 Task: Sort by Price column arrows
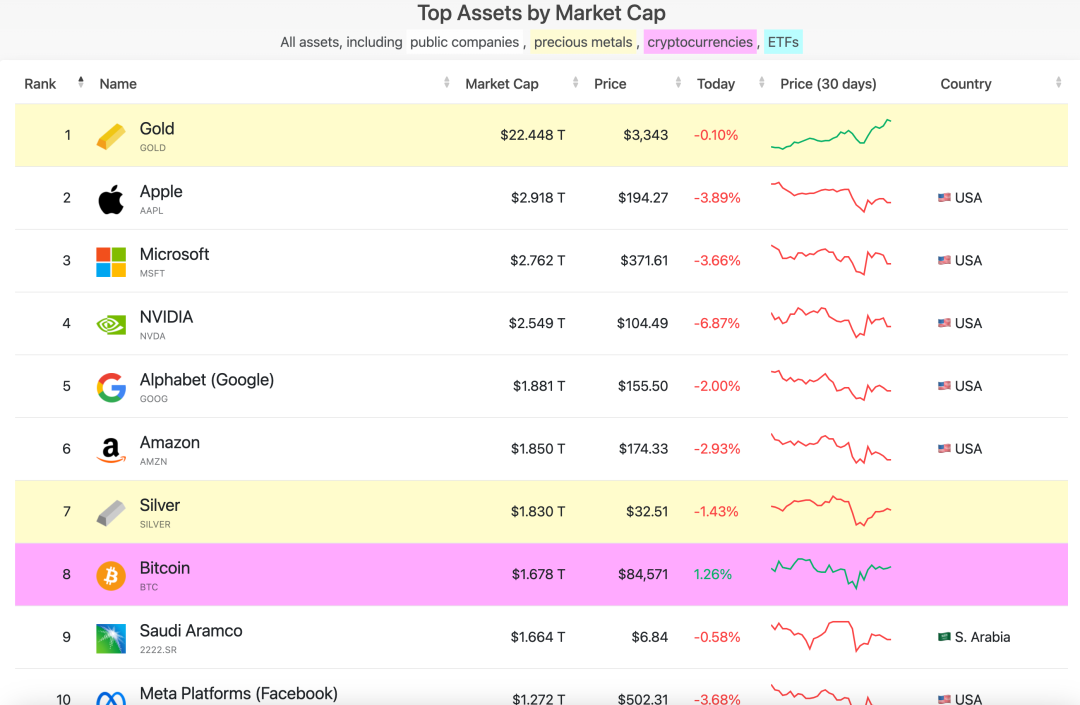tap(678, 83)
